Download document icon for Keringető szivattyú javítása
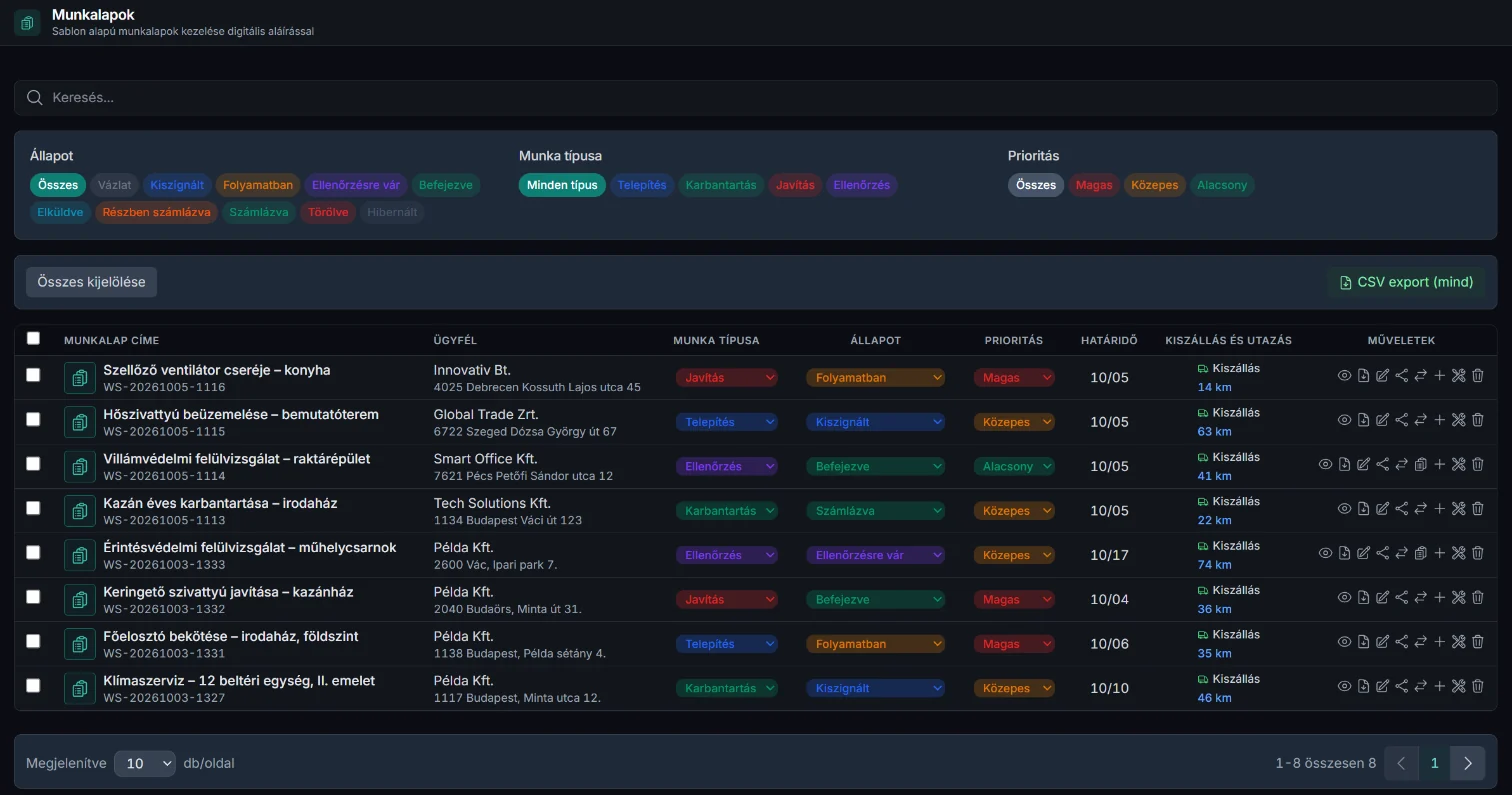Image resolution: width=1512 pixels, height=795 pixels. 1363,597
